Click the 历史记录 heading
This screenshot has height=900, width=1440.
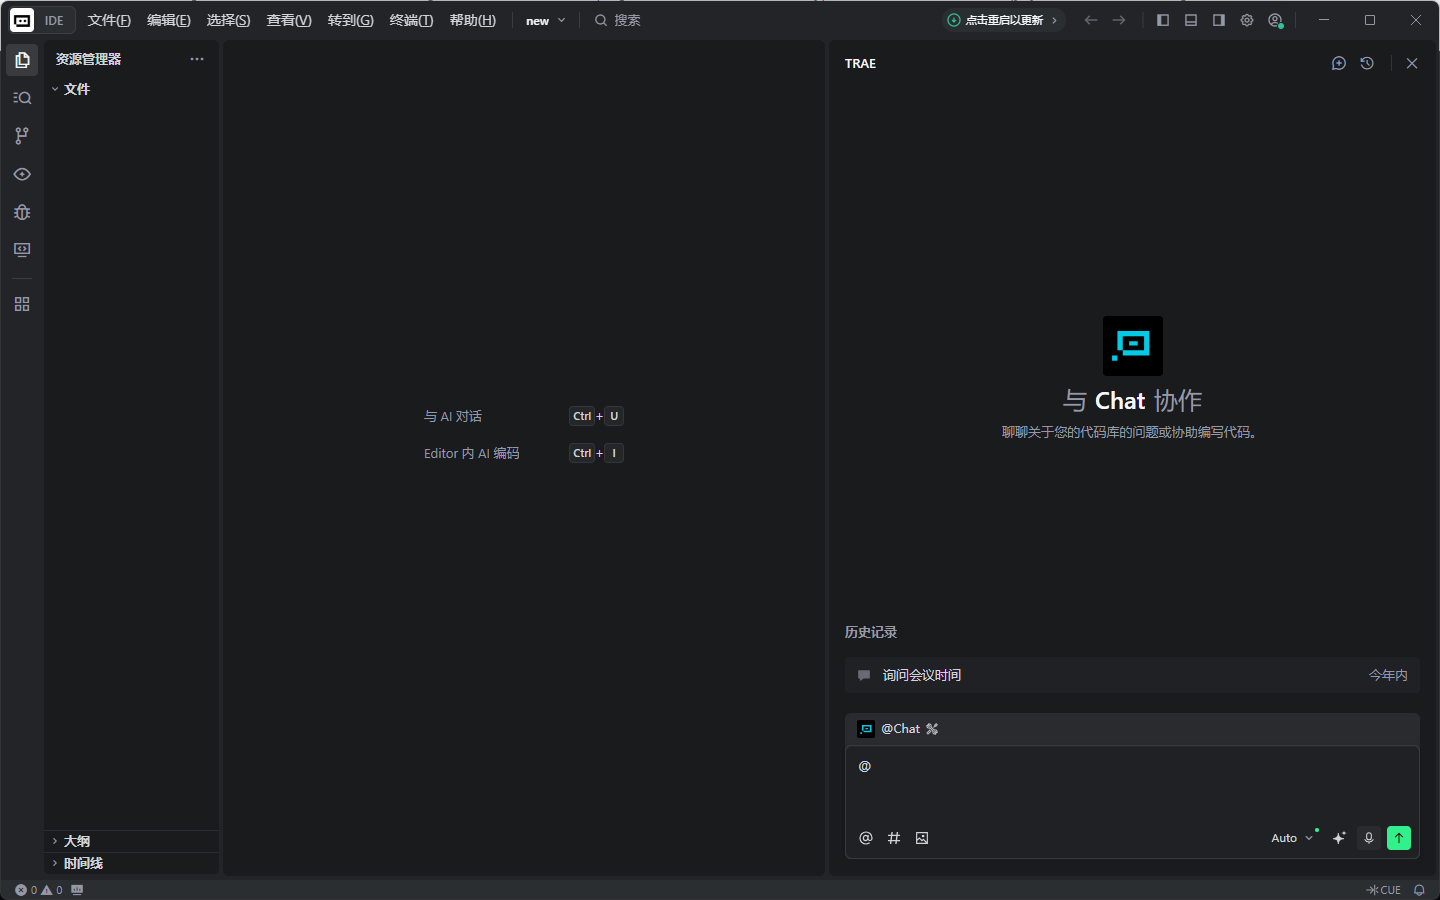(871, 632)
